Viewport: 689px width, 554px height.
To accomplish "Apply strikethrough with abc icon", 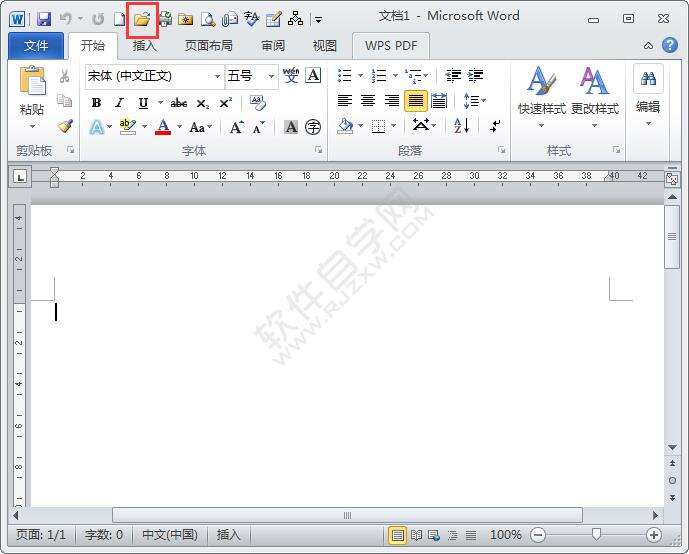I will point(179,103).
